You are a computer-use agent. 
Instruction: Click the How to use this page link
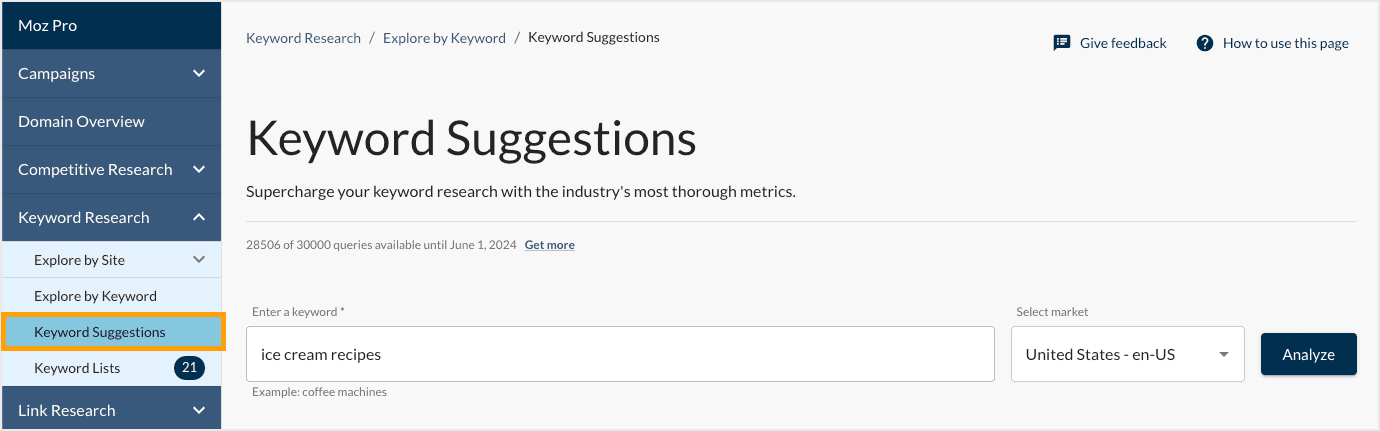[x=1285, y=43]
